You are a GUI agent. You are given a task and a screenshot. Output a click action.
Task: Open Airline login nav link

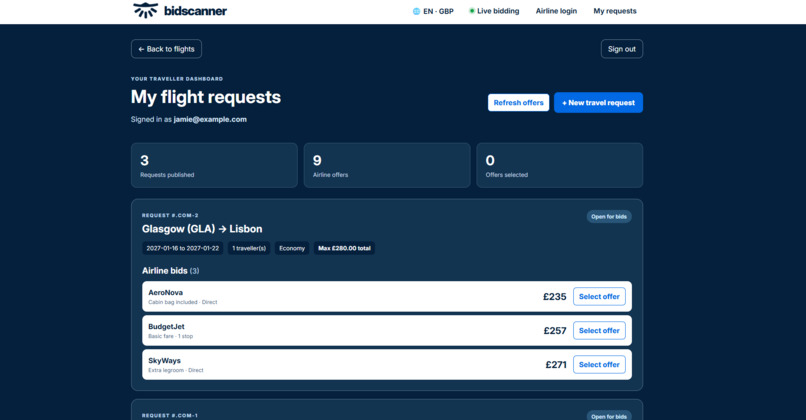(556, 11)
